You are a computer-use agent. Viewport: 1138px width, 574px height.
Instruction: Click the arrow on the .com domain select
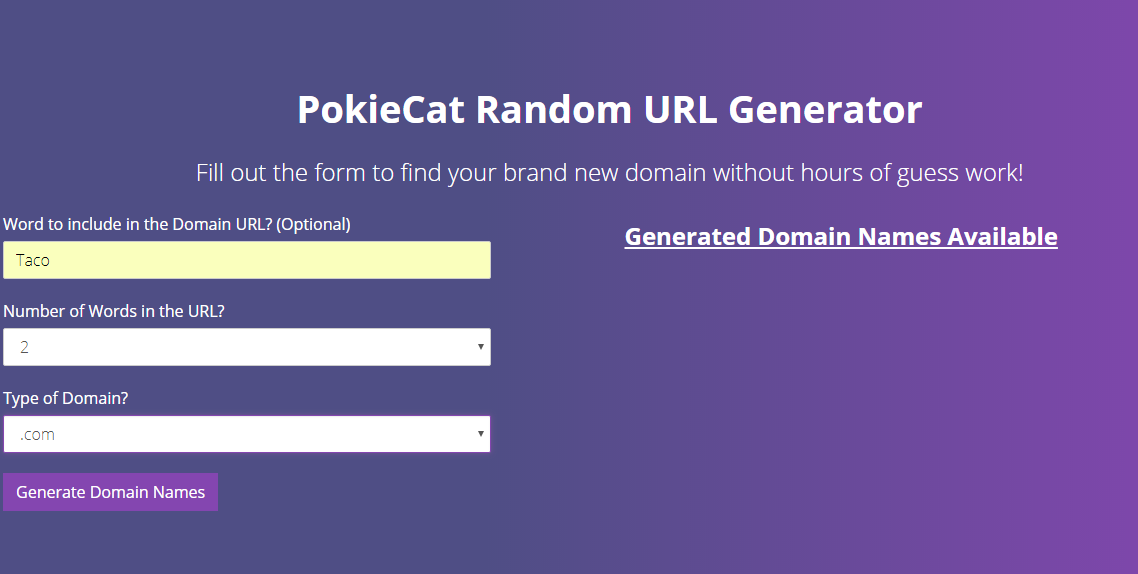[x=481, y=434]
